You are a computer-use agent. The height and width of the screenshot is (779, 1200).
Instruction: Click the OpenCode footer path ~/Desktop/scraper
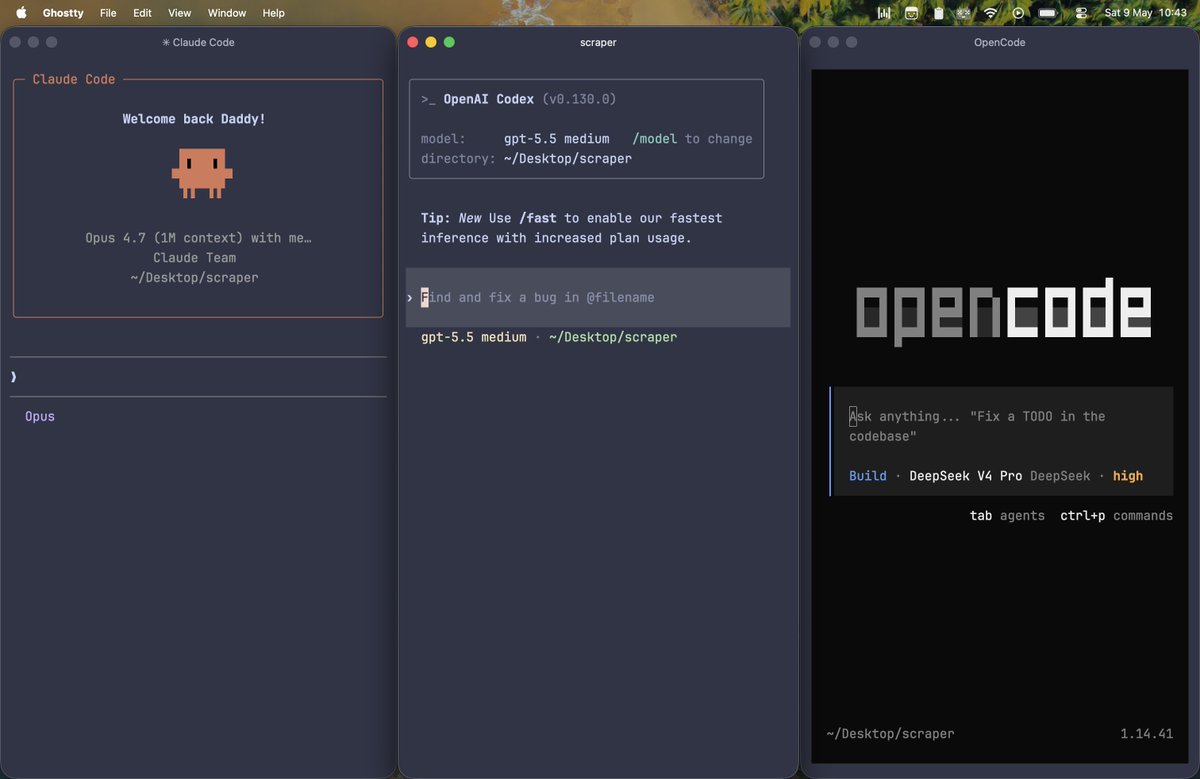pos(890,734)
